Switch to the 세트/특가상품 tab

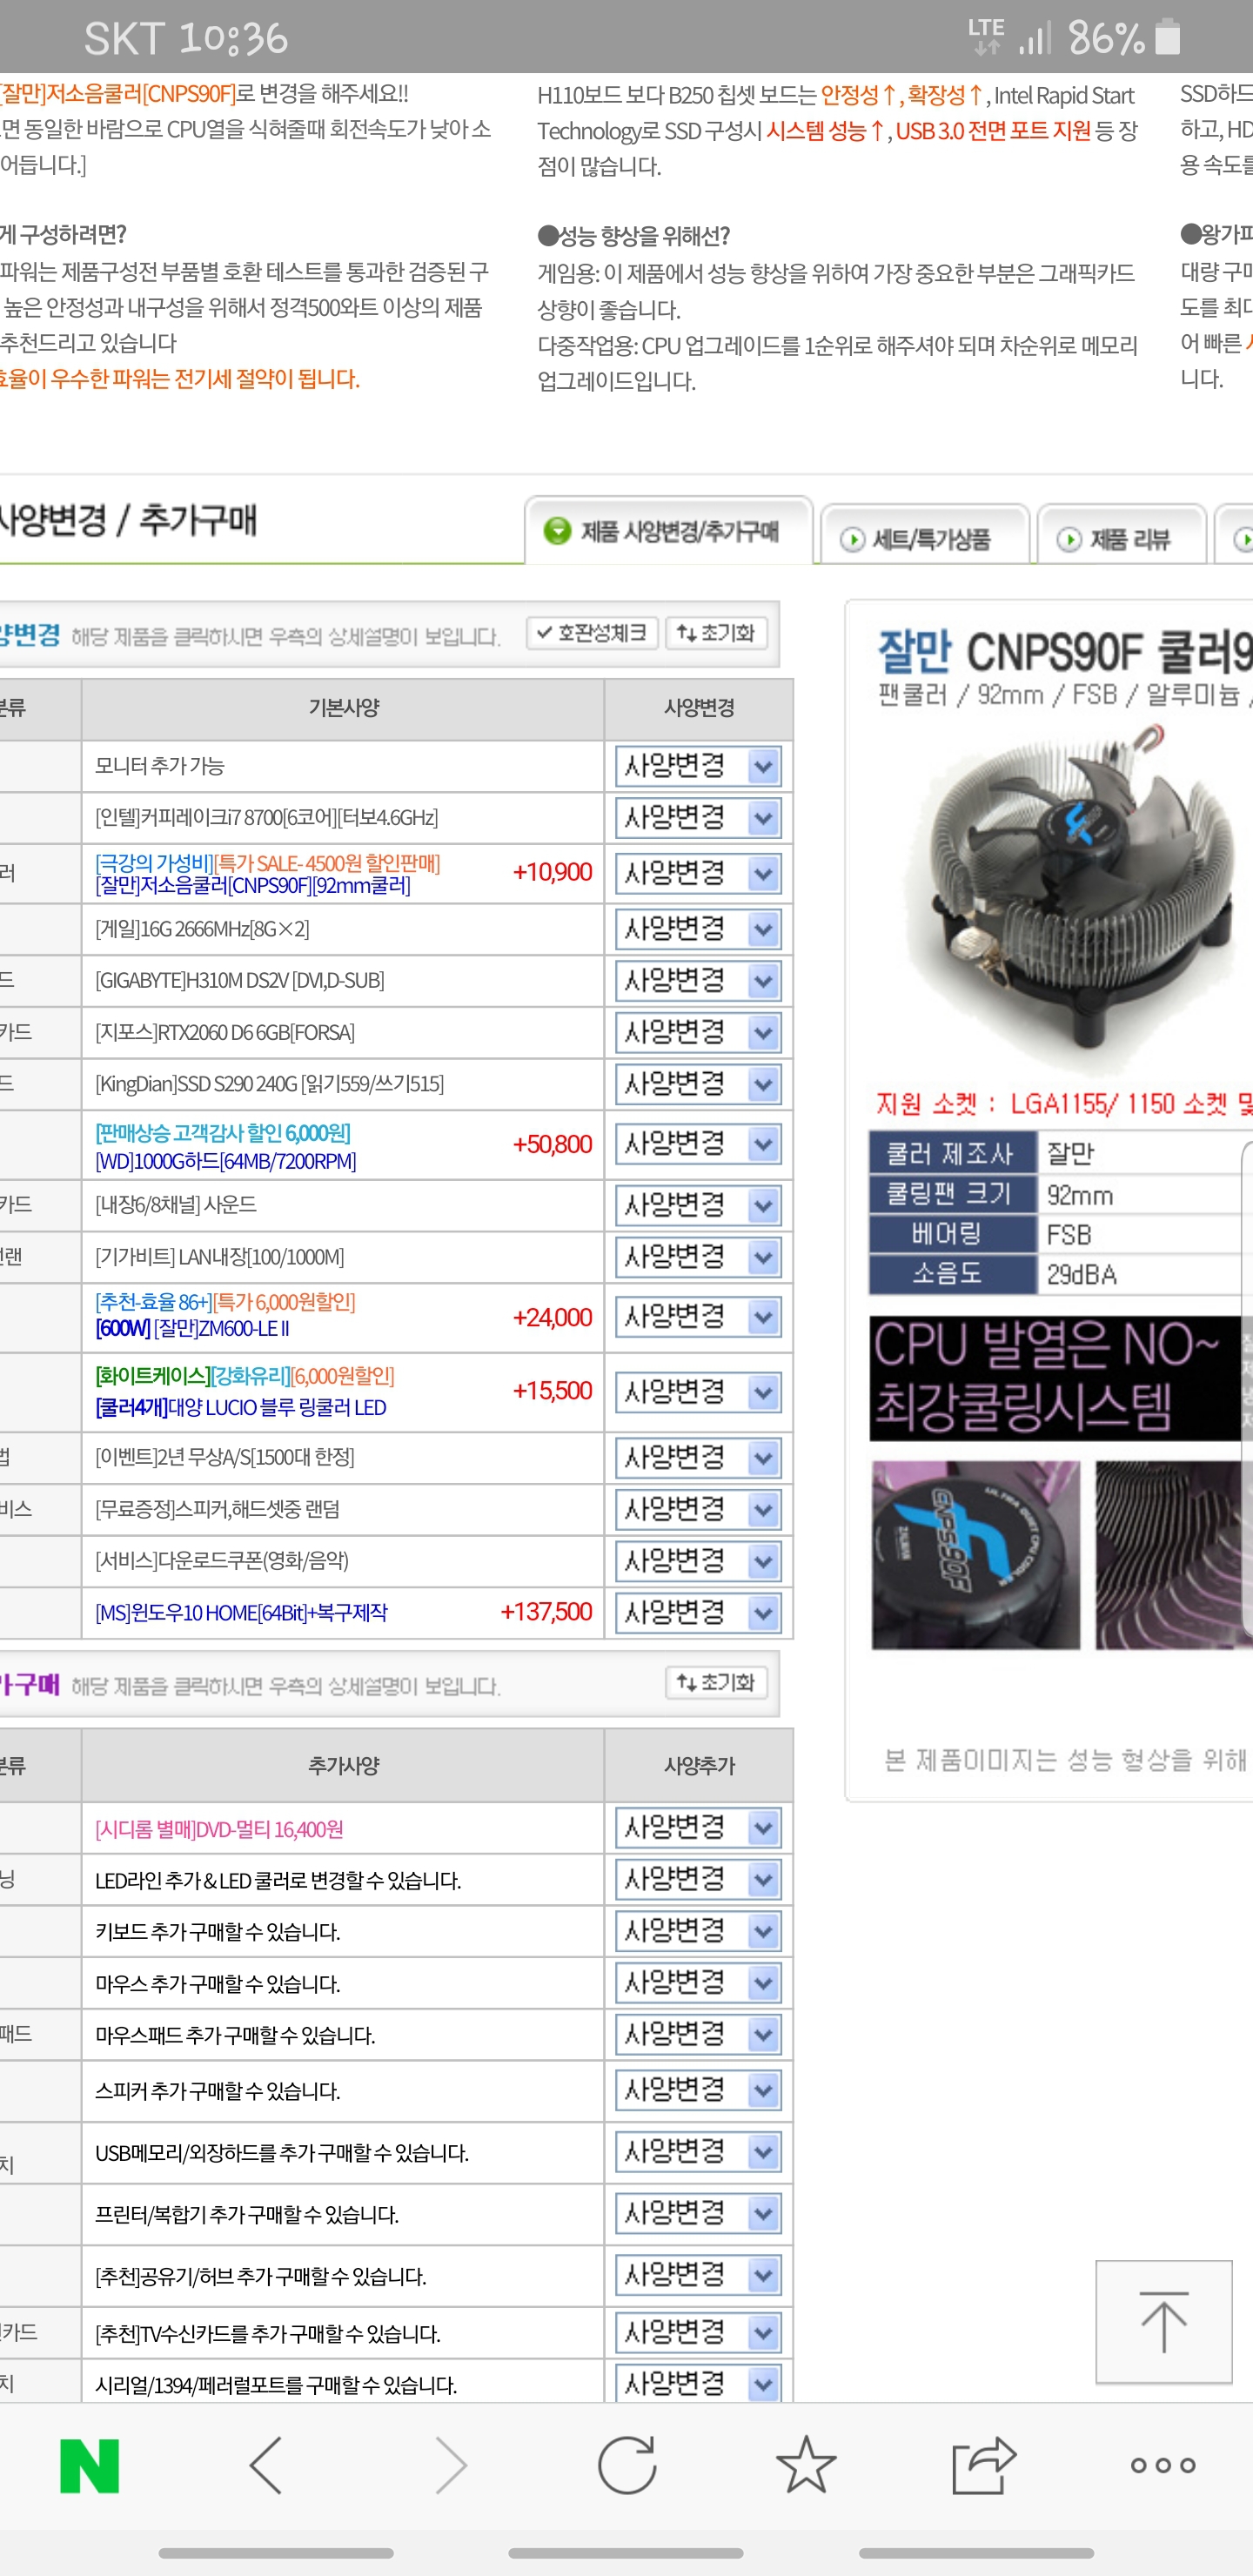[925, 538]
